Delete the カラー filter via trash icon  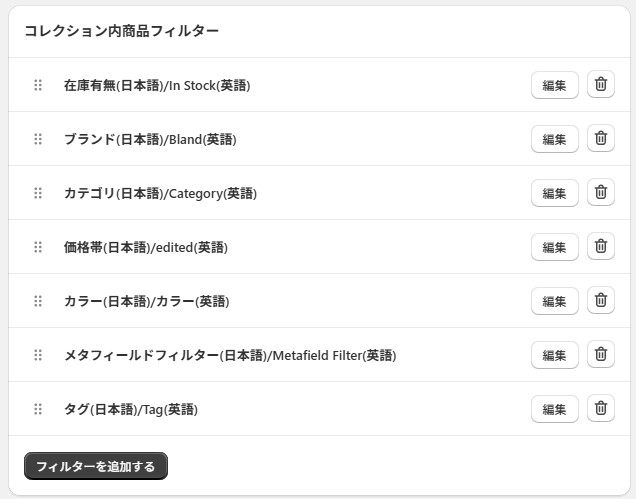(x=601, y=300)
